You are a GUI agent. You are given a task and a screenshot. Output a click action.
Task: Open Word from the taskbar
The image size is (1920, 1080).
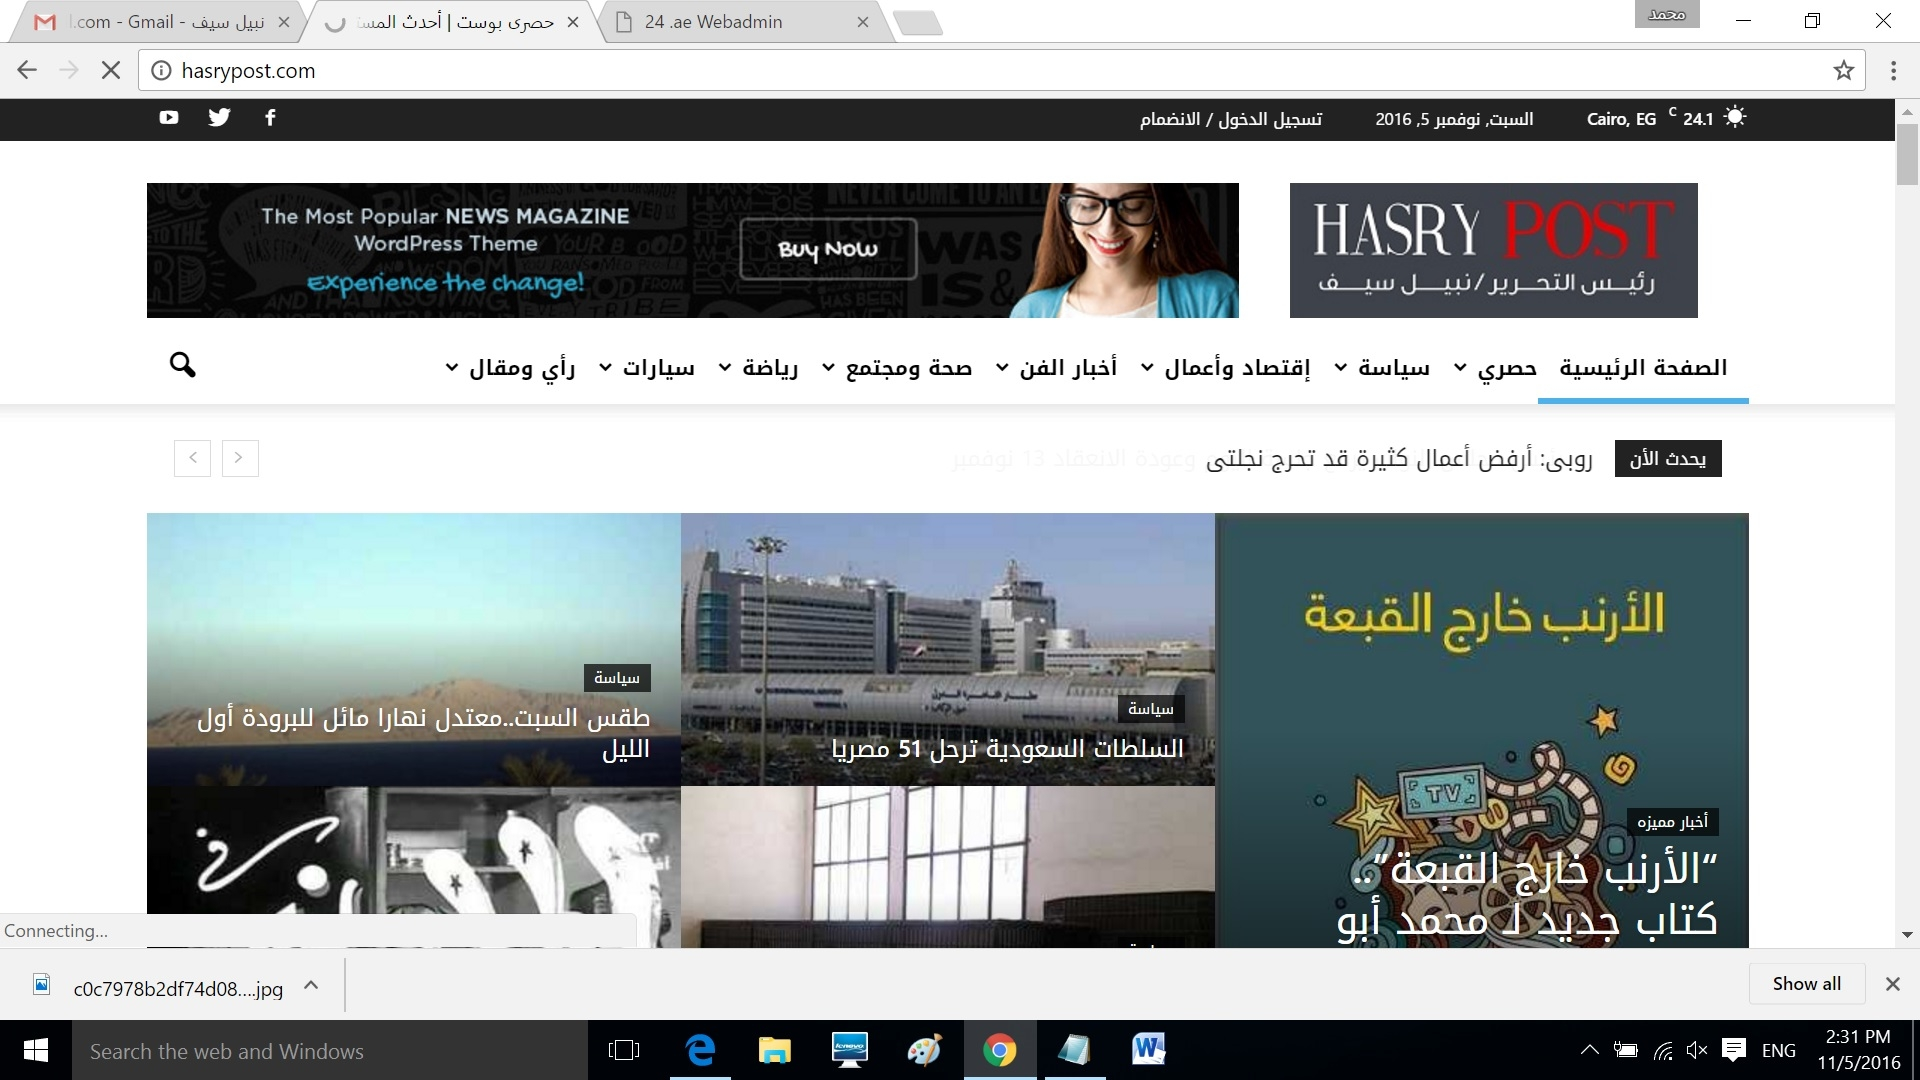point(1148,1051)
